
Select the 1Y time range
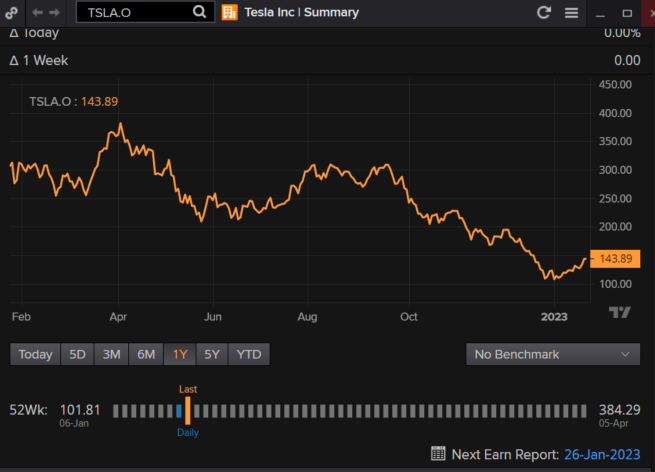180,354
